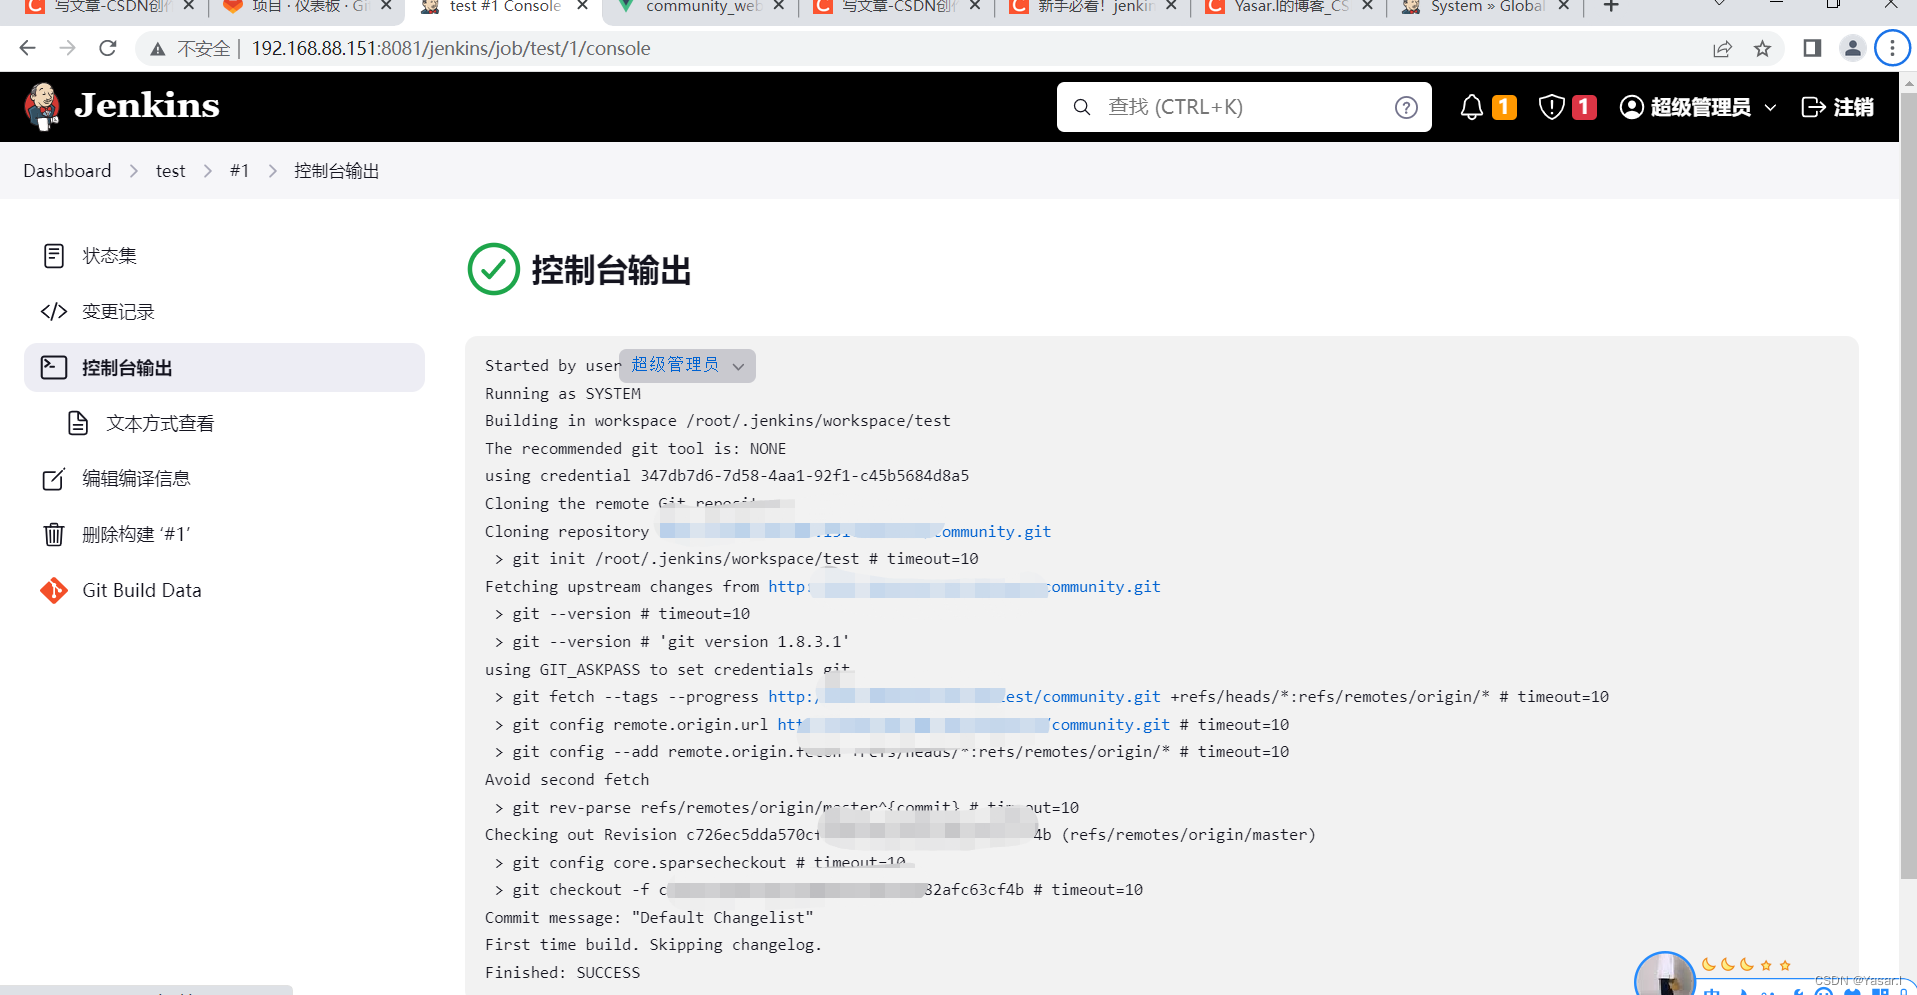Navigate to Dashboard via the breadcrumb
1917x995 pixels.
coord(67,170)
